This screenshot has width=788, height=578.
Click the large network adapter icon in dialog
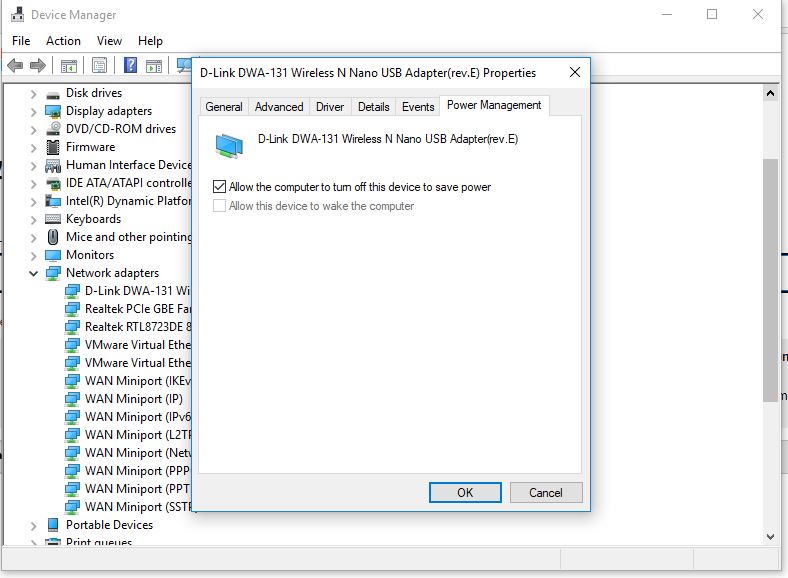point(229,146)
